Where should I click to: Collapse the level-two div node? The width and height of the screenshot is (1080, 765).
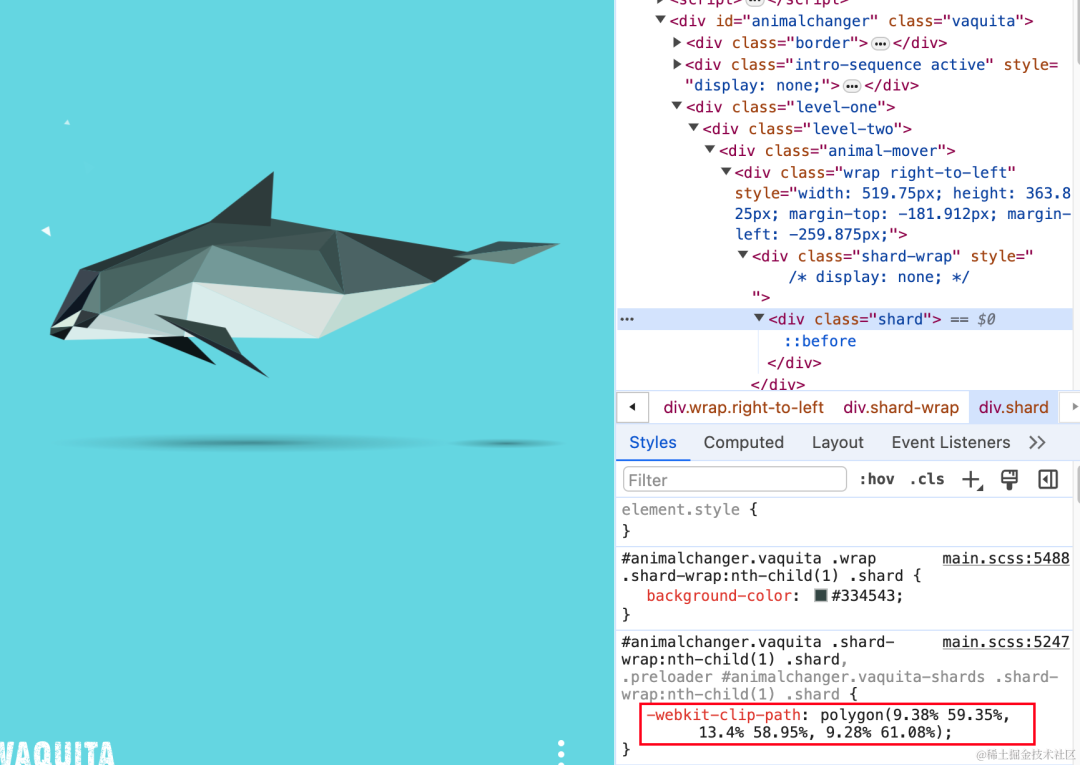pos(694,128)
